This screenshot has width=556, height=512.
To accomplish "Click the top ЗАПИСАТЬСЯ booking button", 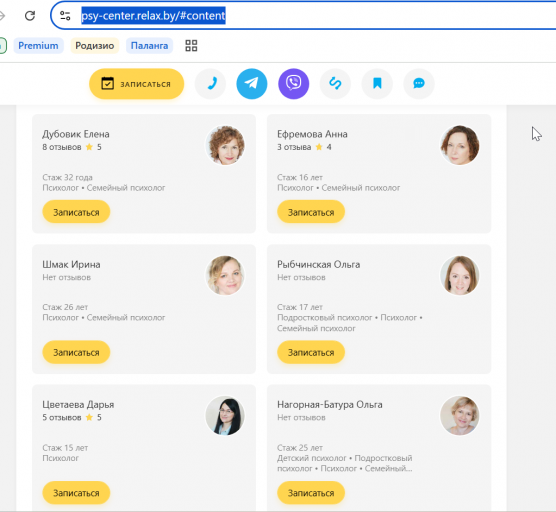I will click(x=137, y=84).
